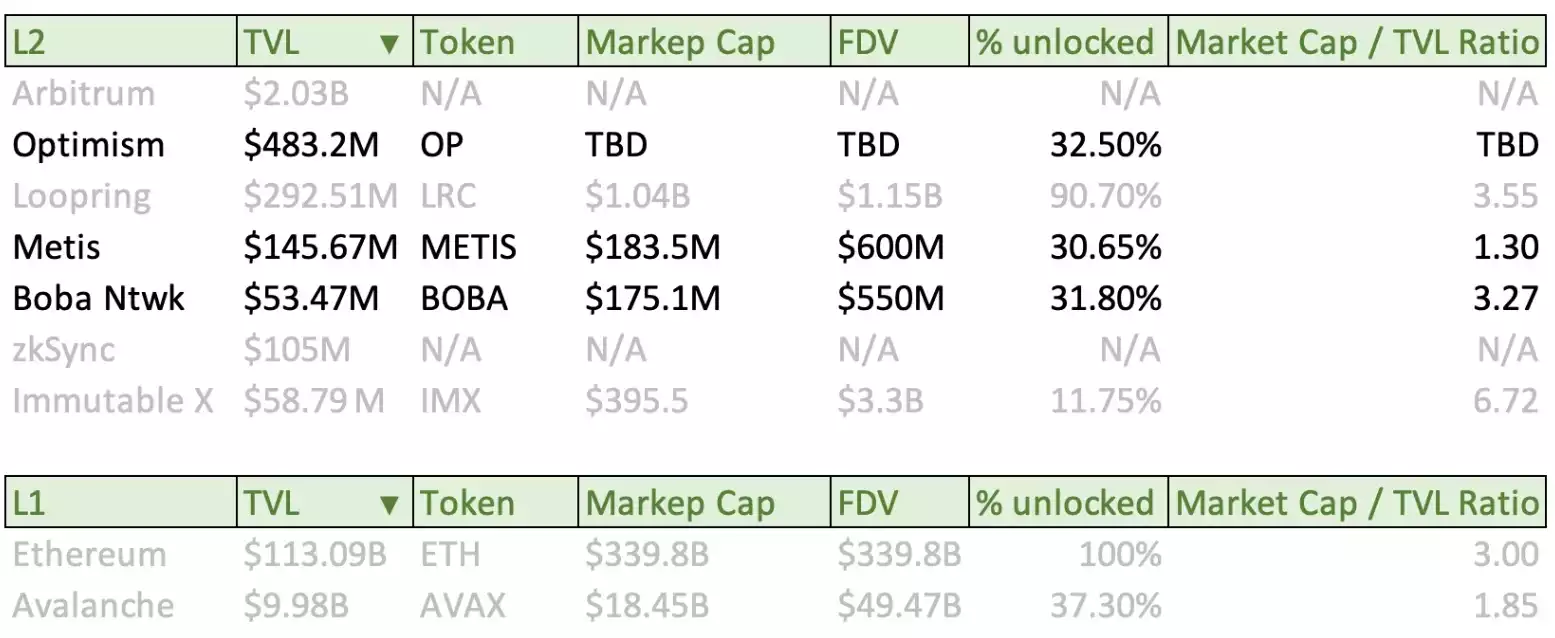Select the AVAX token cell

464,605
